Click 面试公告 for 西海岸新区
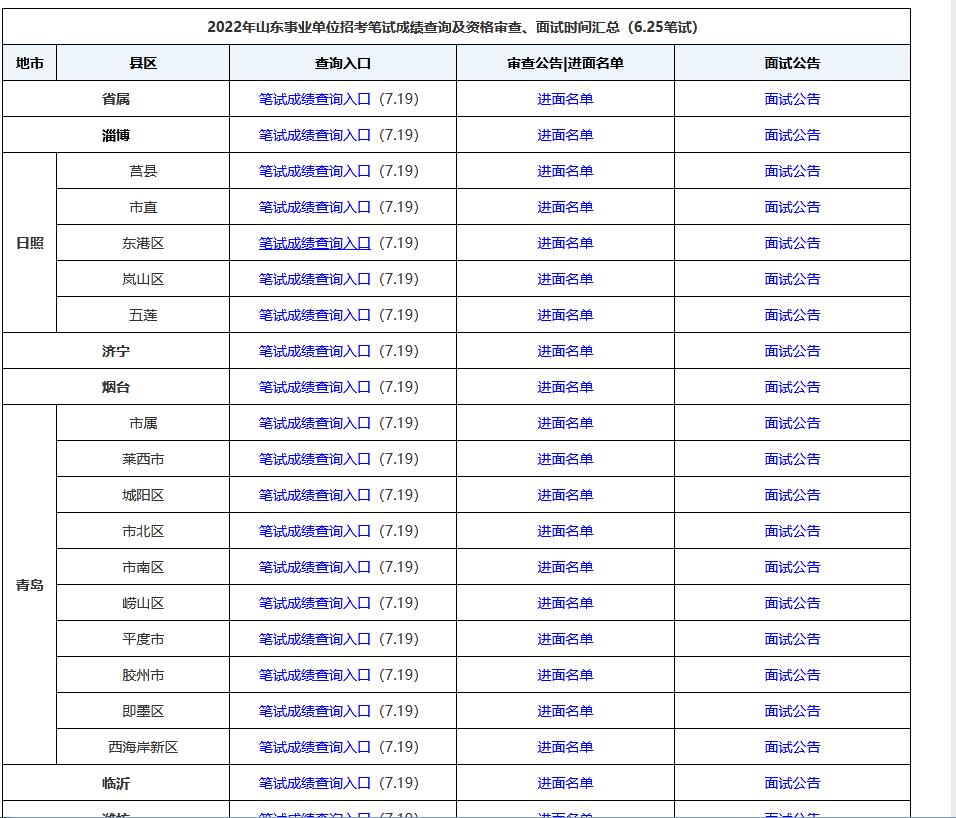The height and width of the screenshot is (818, 956). (793, 746)
